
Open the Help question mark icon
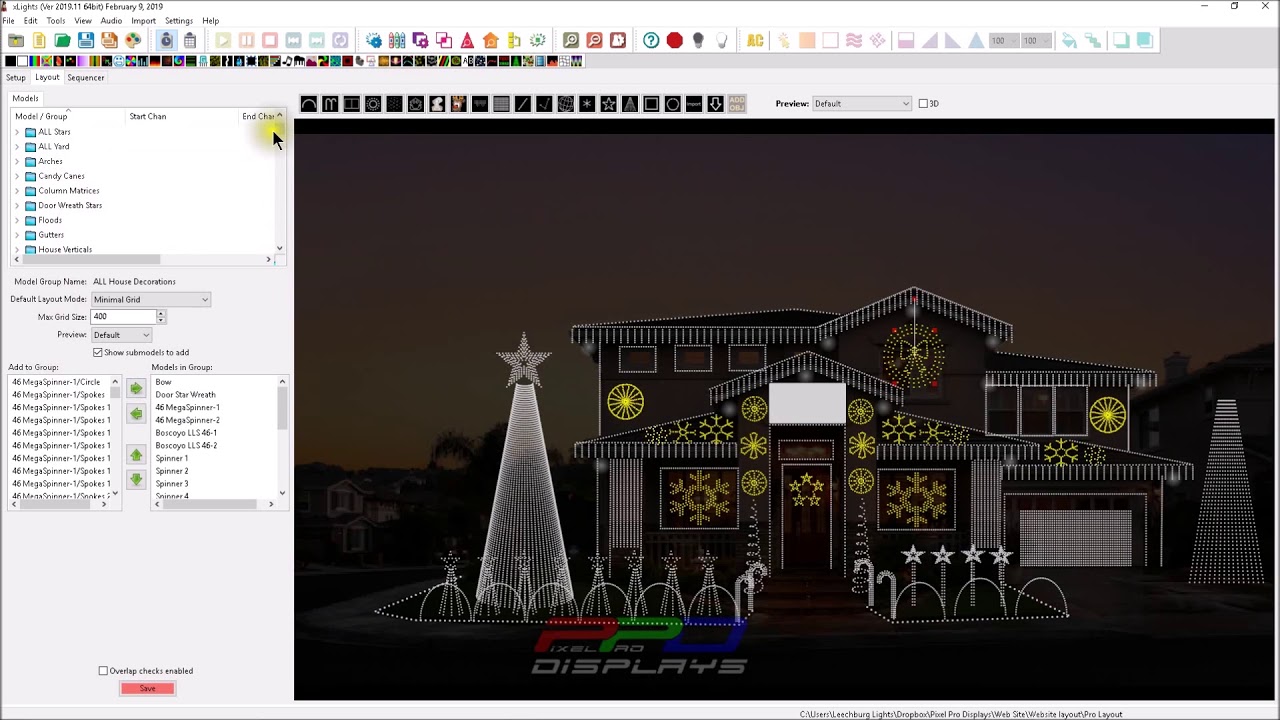651,41
